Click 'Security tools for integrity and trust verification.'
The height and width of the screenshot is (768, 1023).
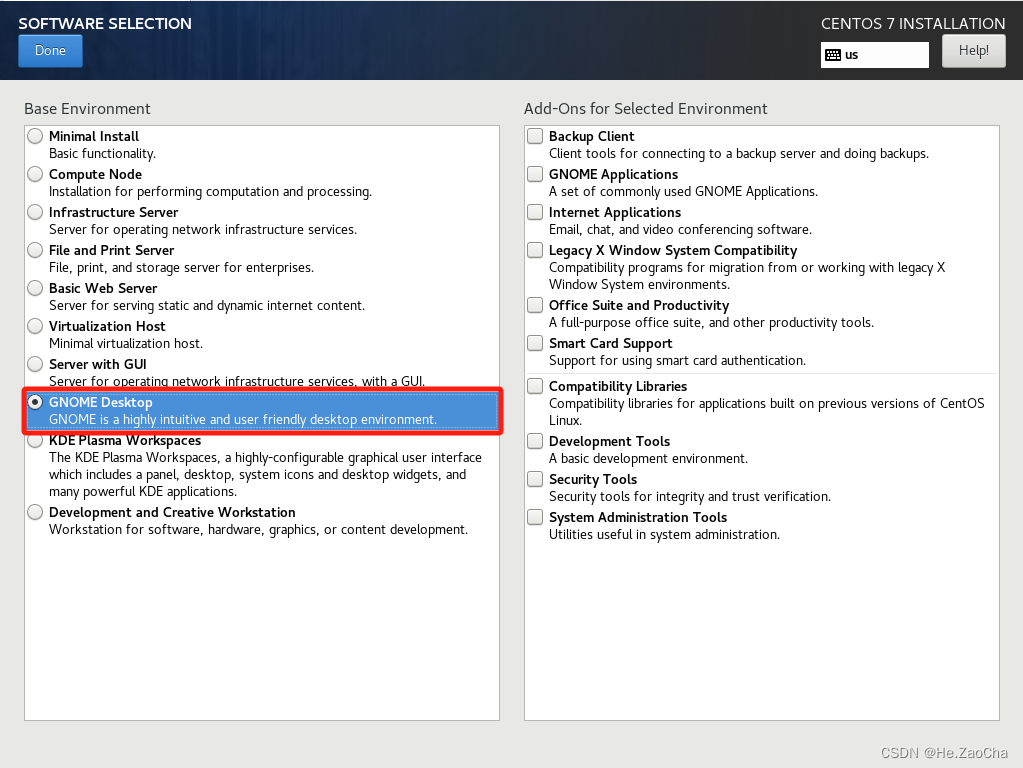click(690, 497)
